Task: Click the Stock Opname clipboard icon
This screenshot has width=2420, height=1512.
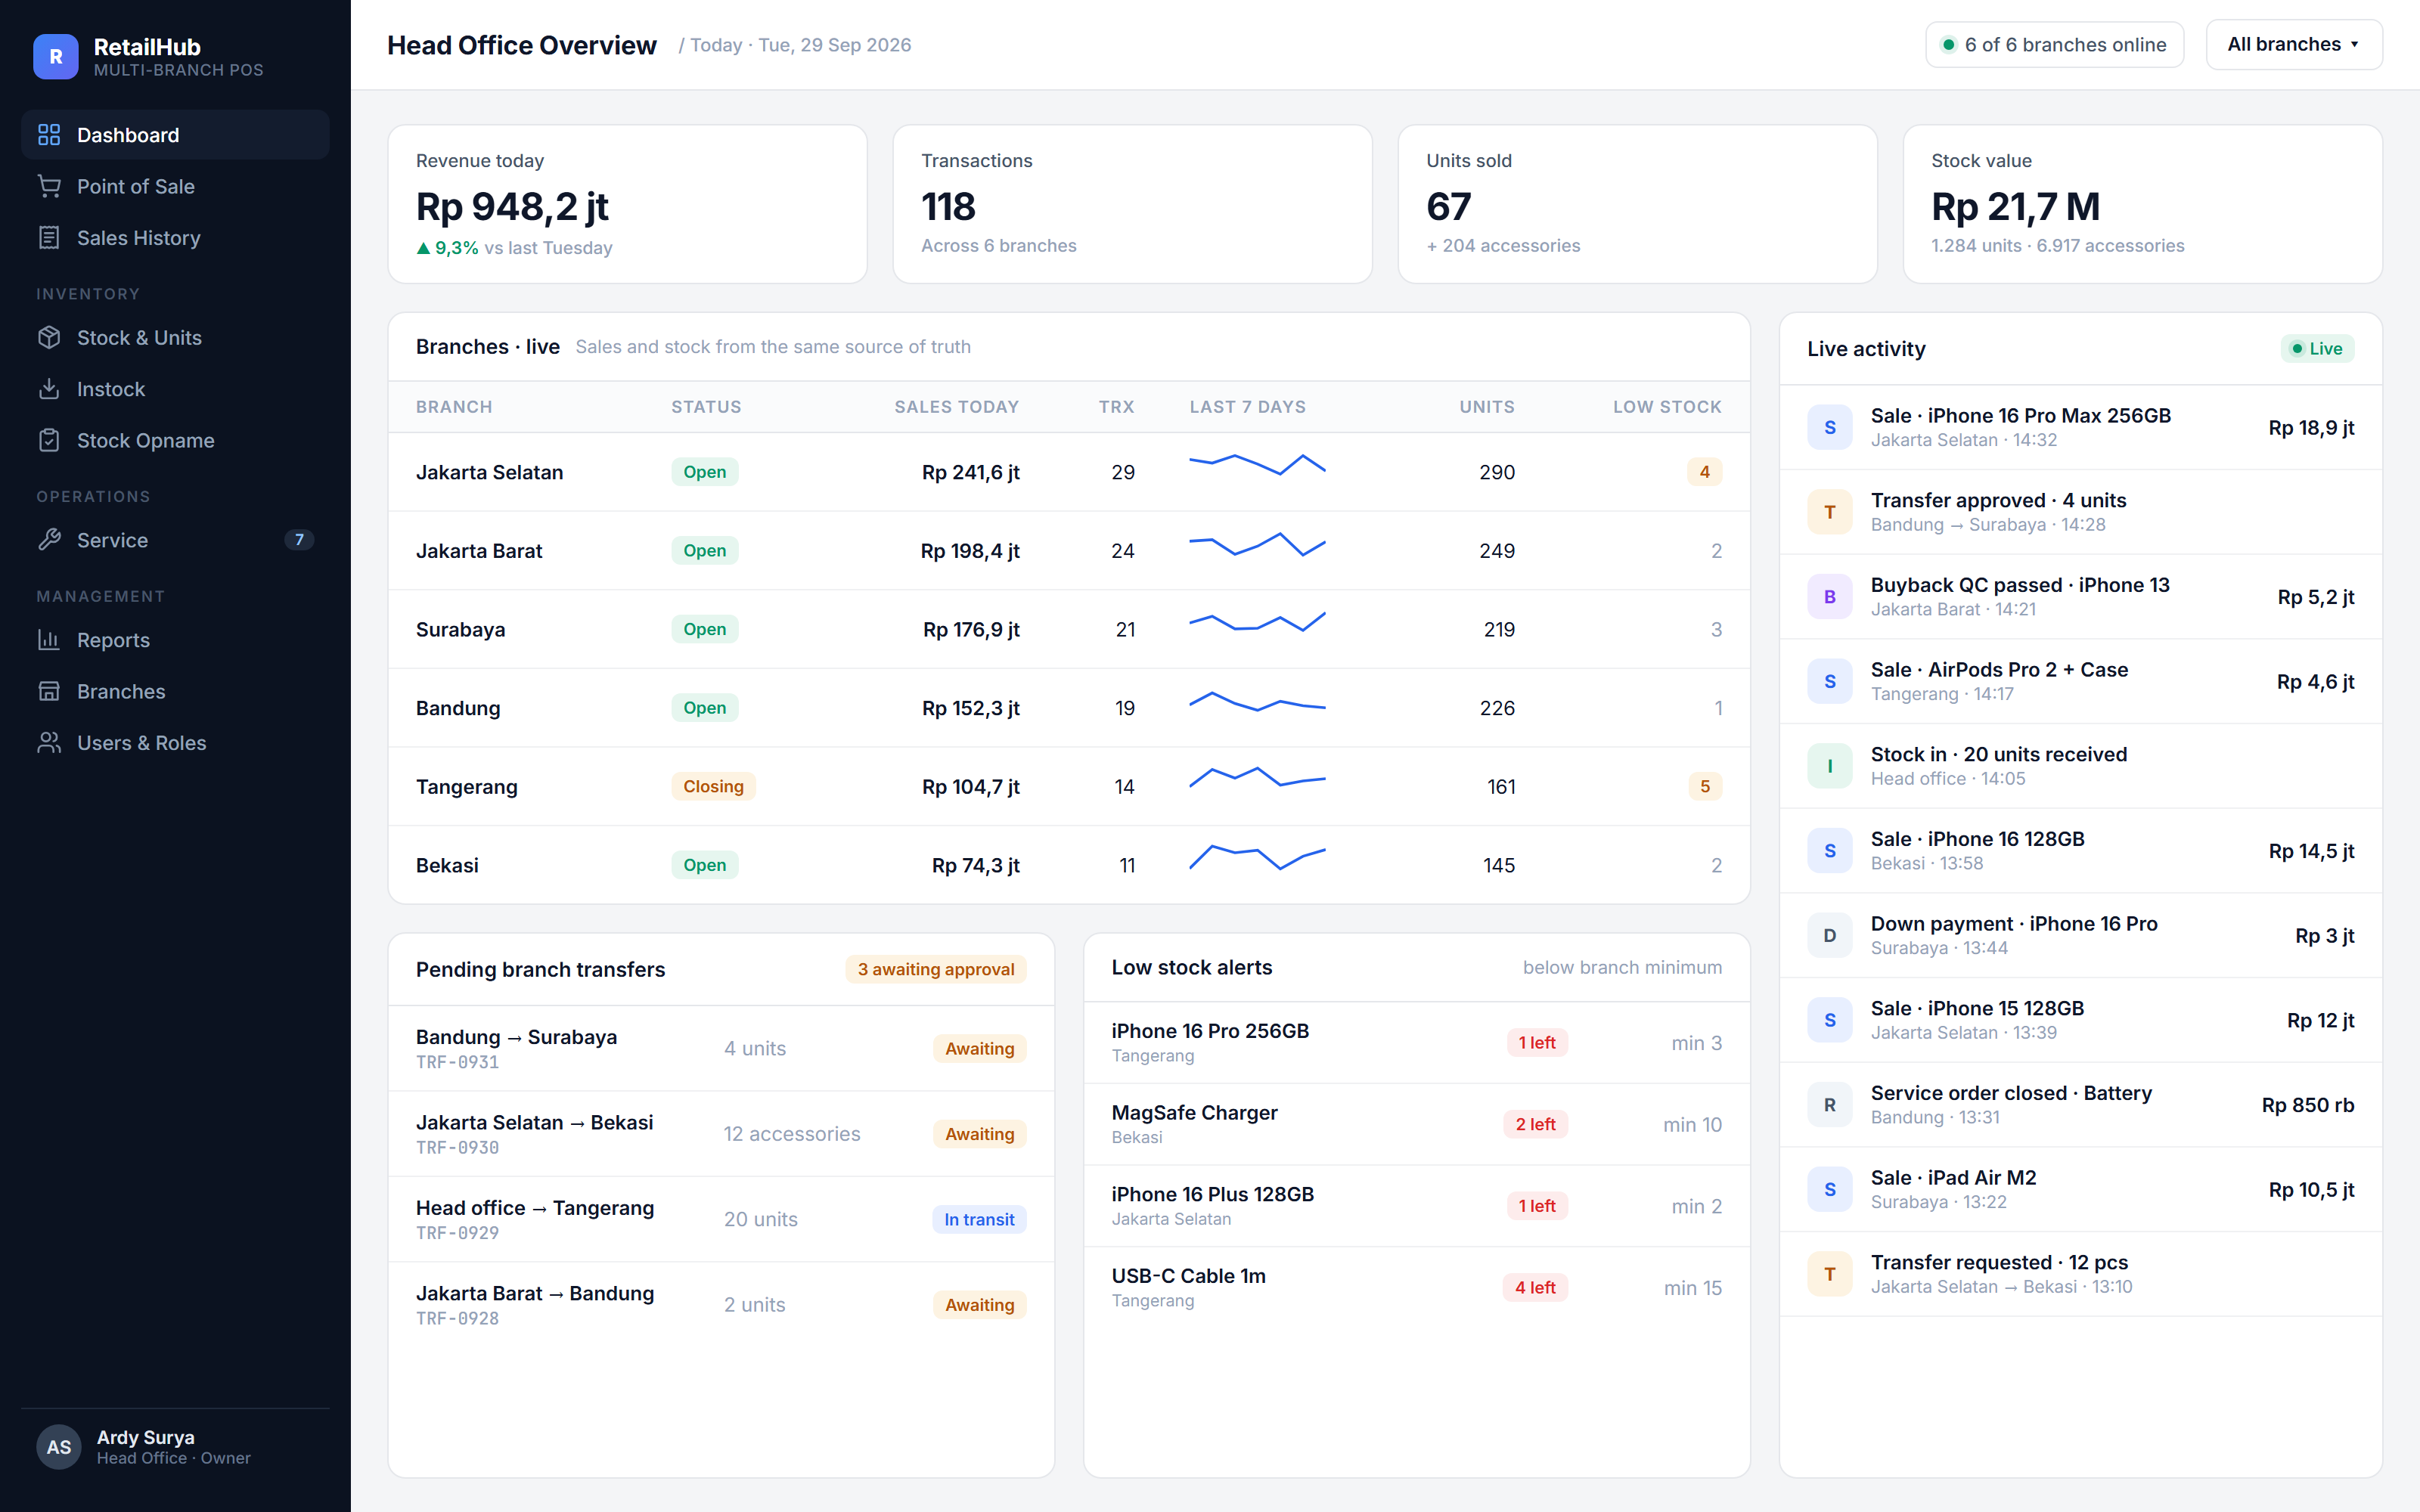Action: pos(49,440)
